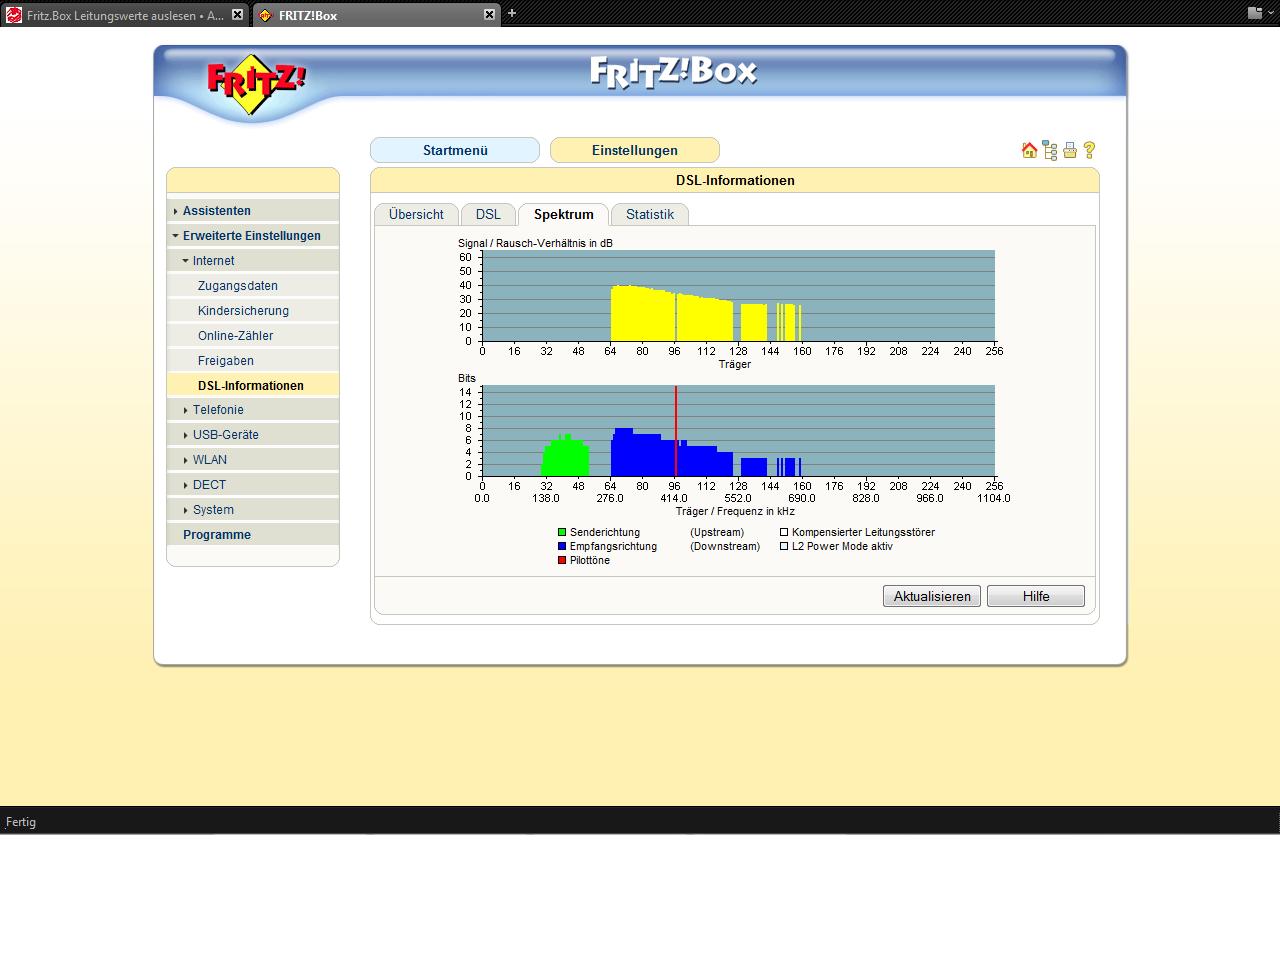Click the home icon in the header
This screenshot has width=1280, height=960.
(1029, 150)
